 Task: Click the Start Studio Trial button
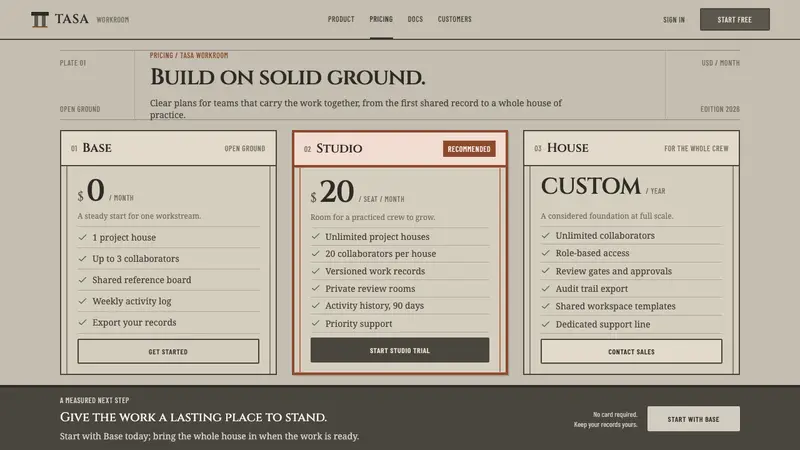coord(400,351)
